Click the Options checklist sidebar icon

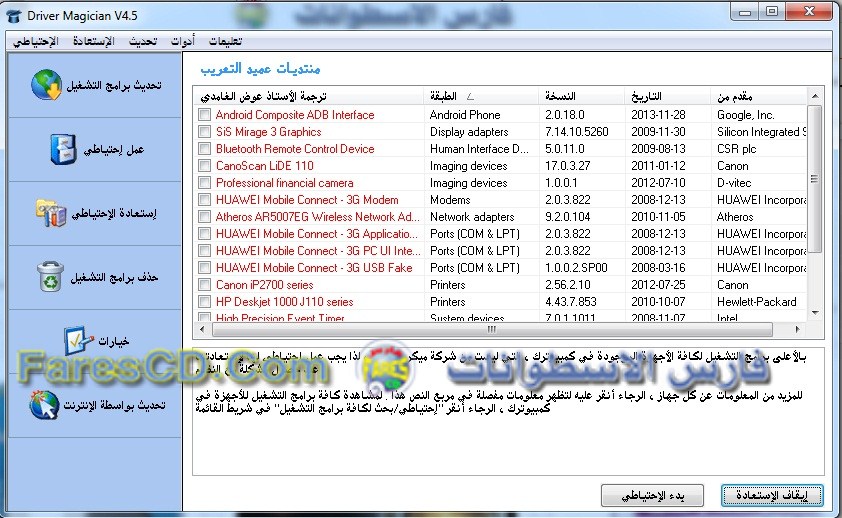79,340
